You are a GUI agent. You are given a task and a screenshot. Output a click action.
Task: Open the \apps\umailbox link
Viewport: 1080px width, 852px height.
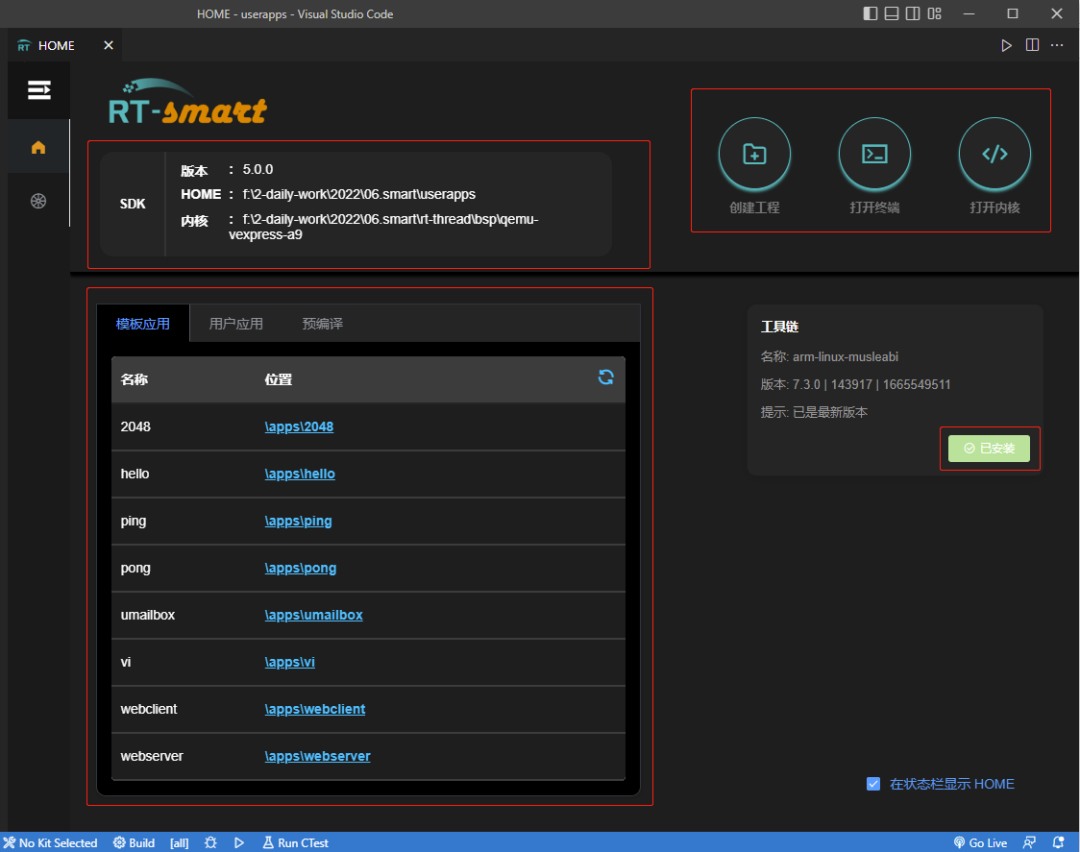(313, 615)
